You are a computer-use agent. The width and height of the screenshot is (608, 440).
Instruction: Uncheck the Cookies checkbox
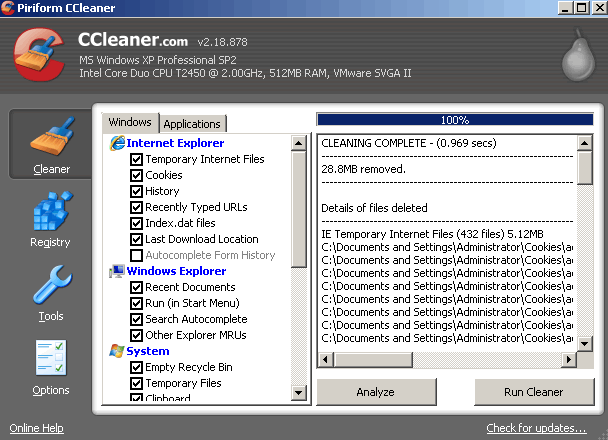pos(136,175)
